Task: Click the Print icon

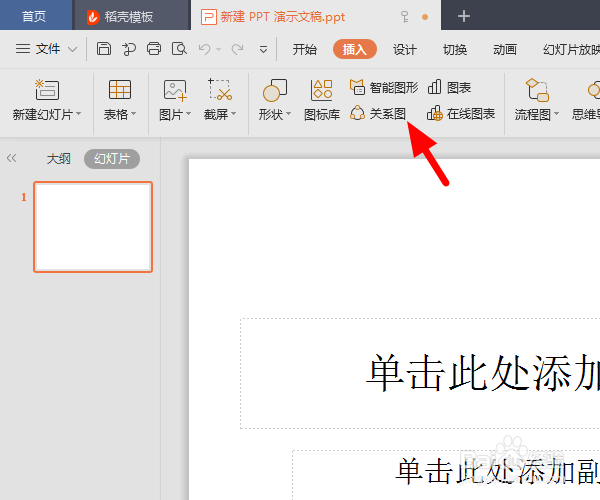Action: (154, 49)
